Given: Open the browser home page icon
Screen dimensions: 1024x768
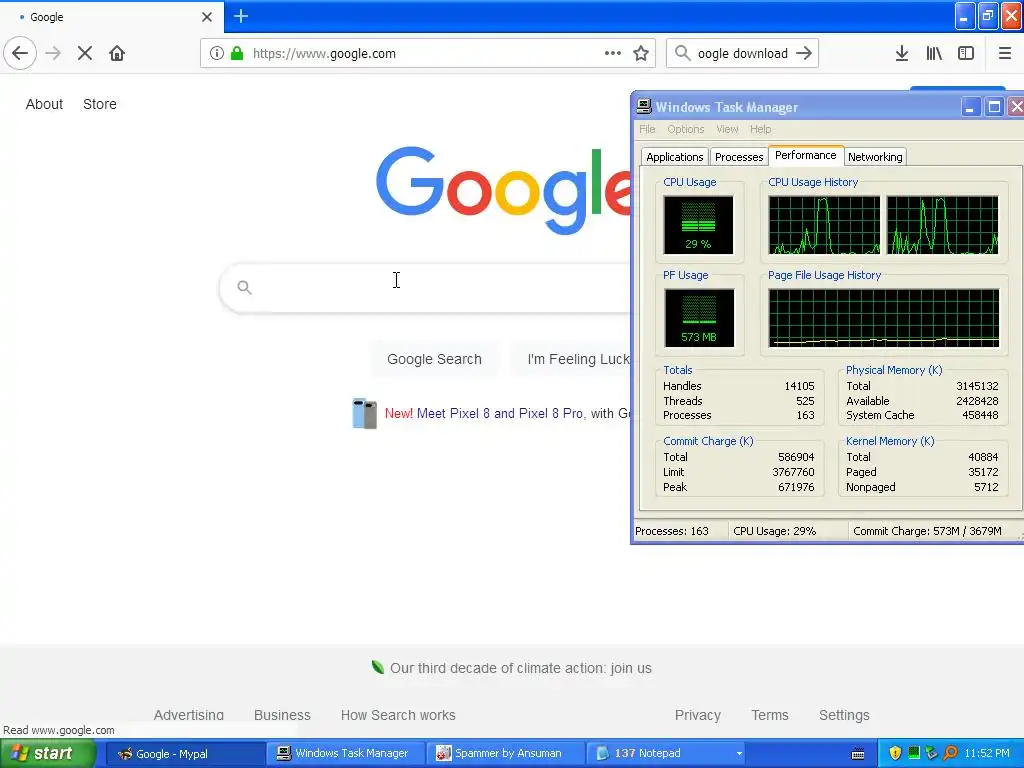Looking at the screenshot, I should [117, 53].
